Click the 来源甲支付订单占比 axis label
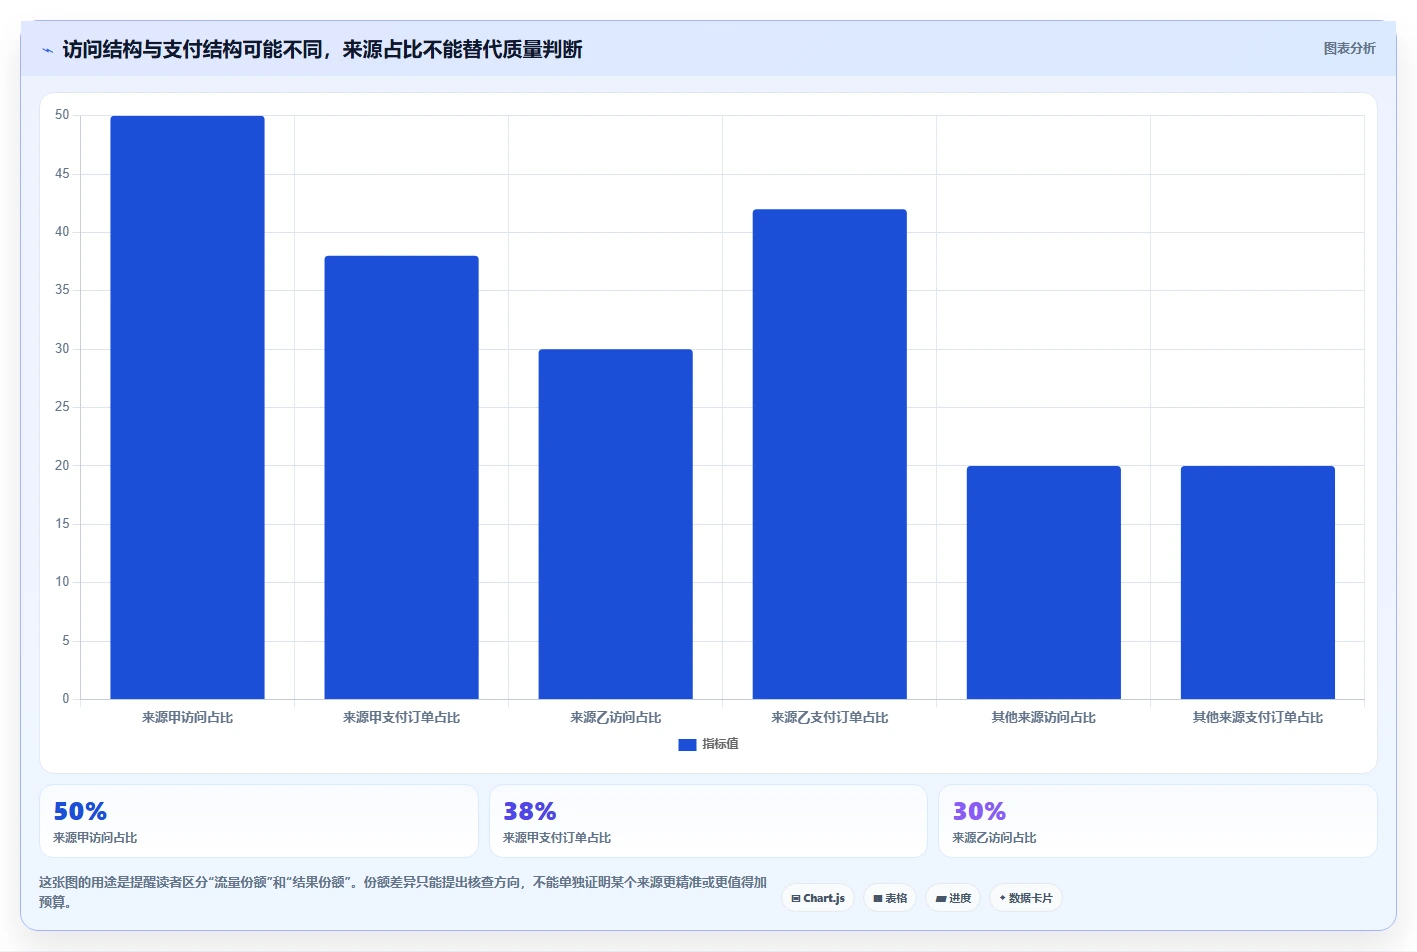 click(401, 717)
